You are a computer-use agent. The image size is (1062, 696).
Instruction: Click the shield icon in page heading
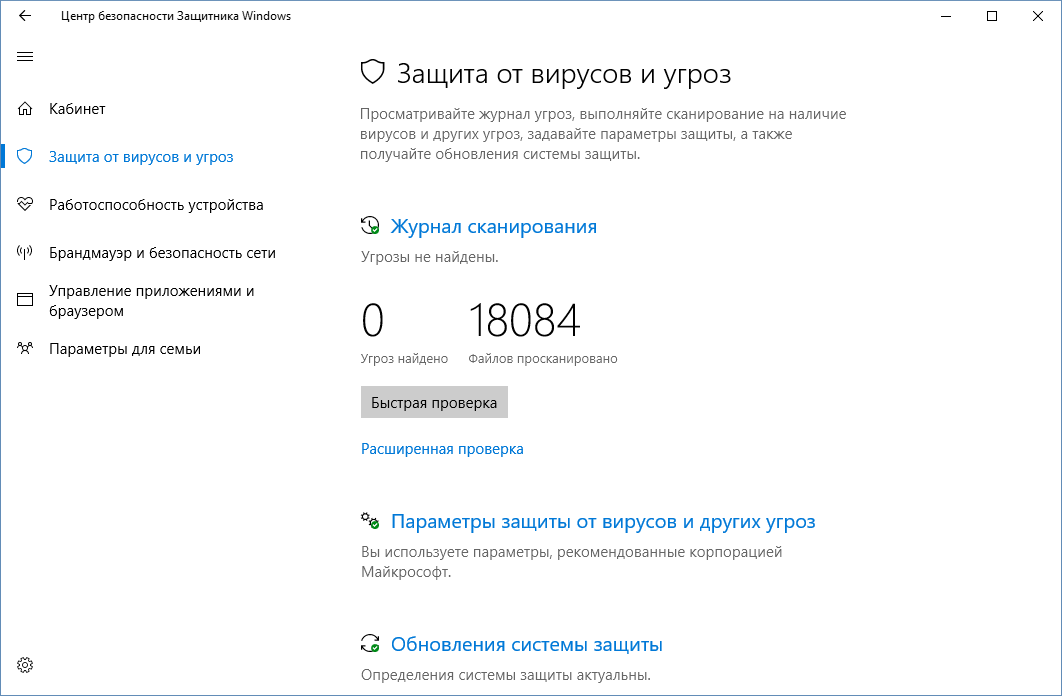coord(373,72)
